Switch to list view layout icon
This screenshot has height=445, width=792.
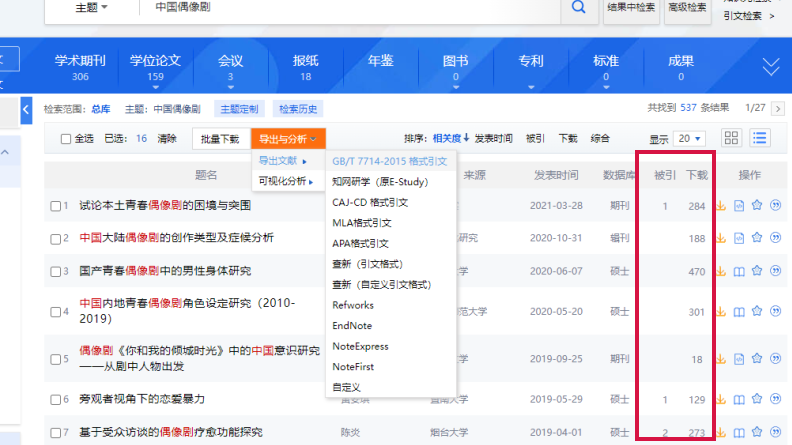pyautogui.click(x=760, y=138)
